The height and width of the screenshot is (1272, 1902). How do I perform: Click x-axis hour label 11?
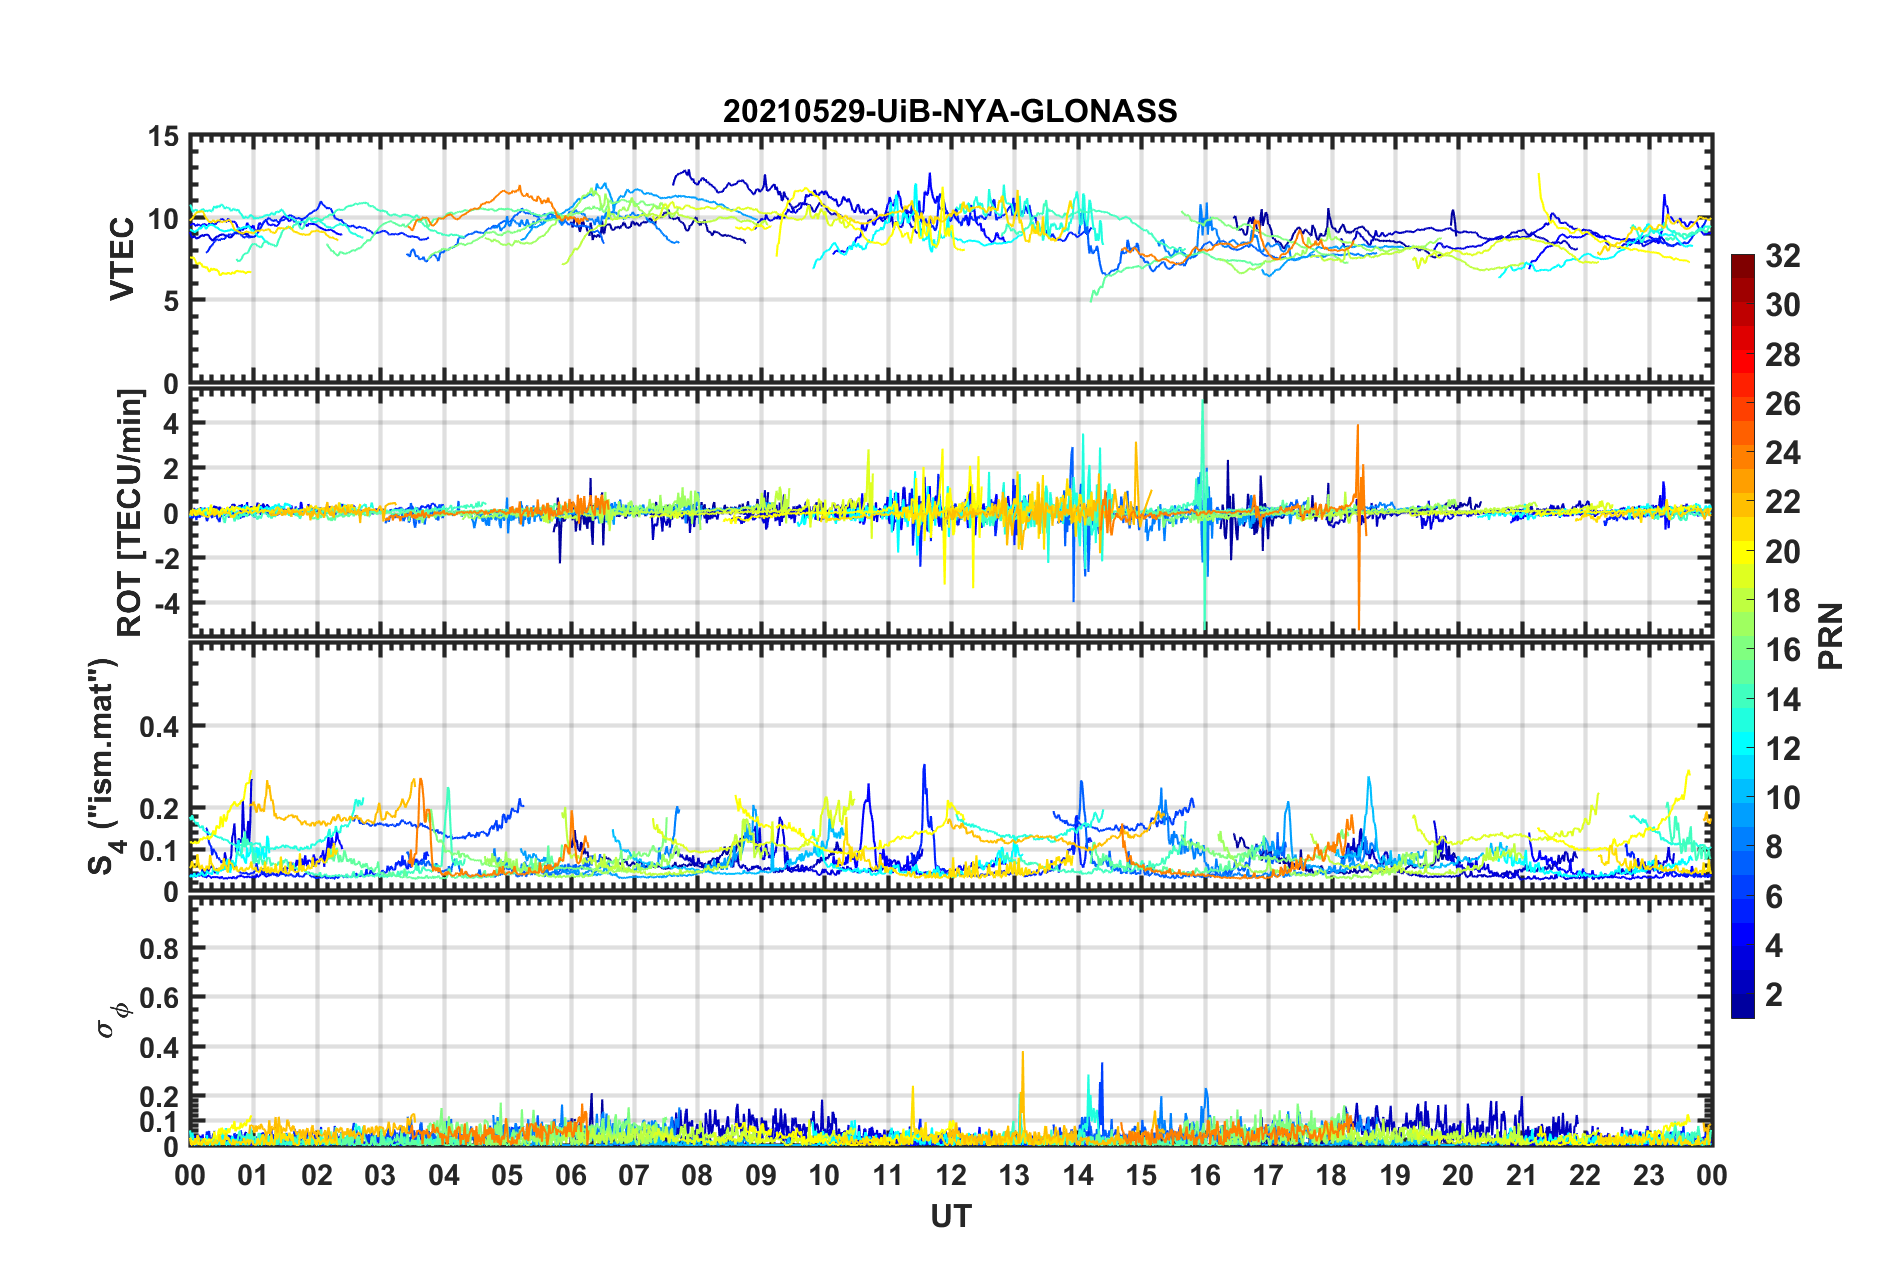tap(888, 1175)
